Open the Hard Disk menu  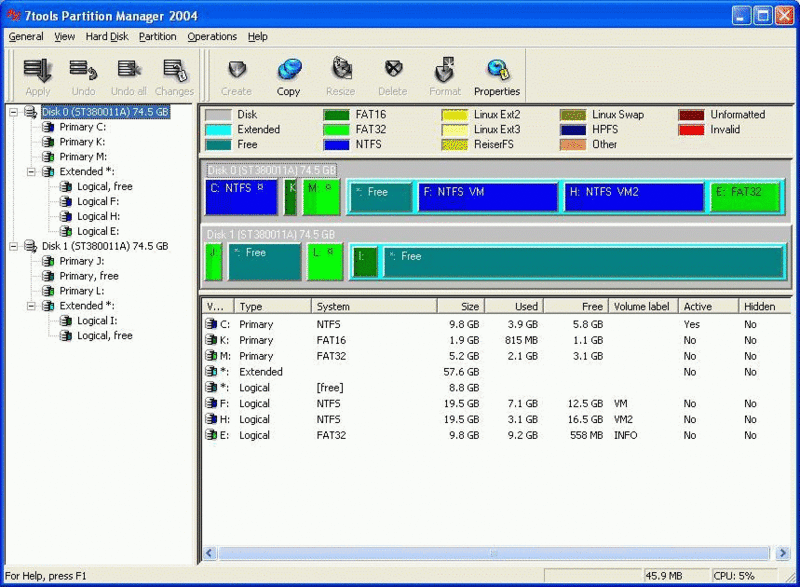coord(107,37)
